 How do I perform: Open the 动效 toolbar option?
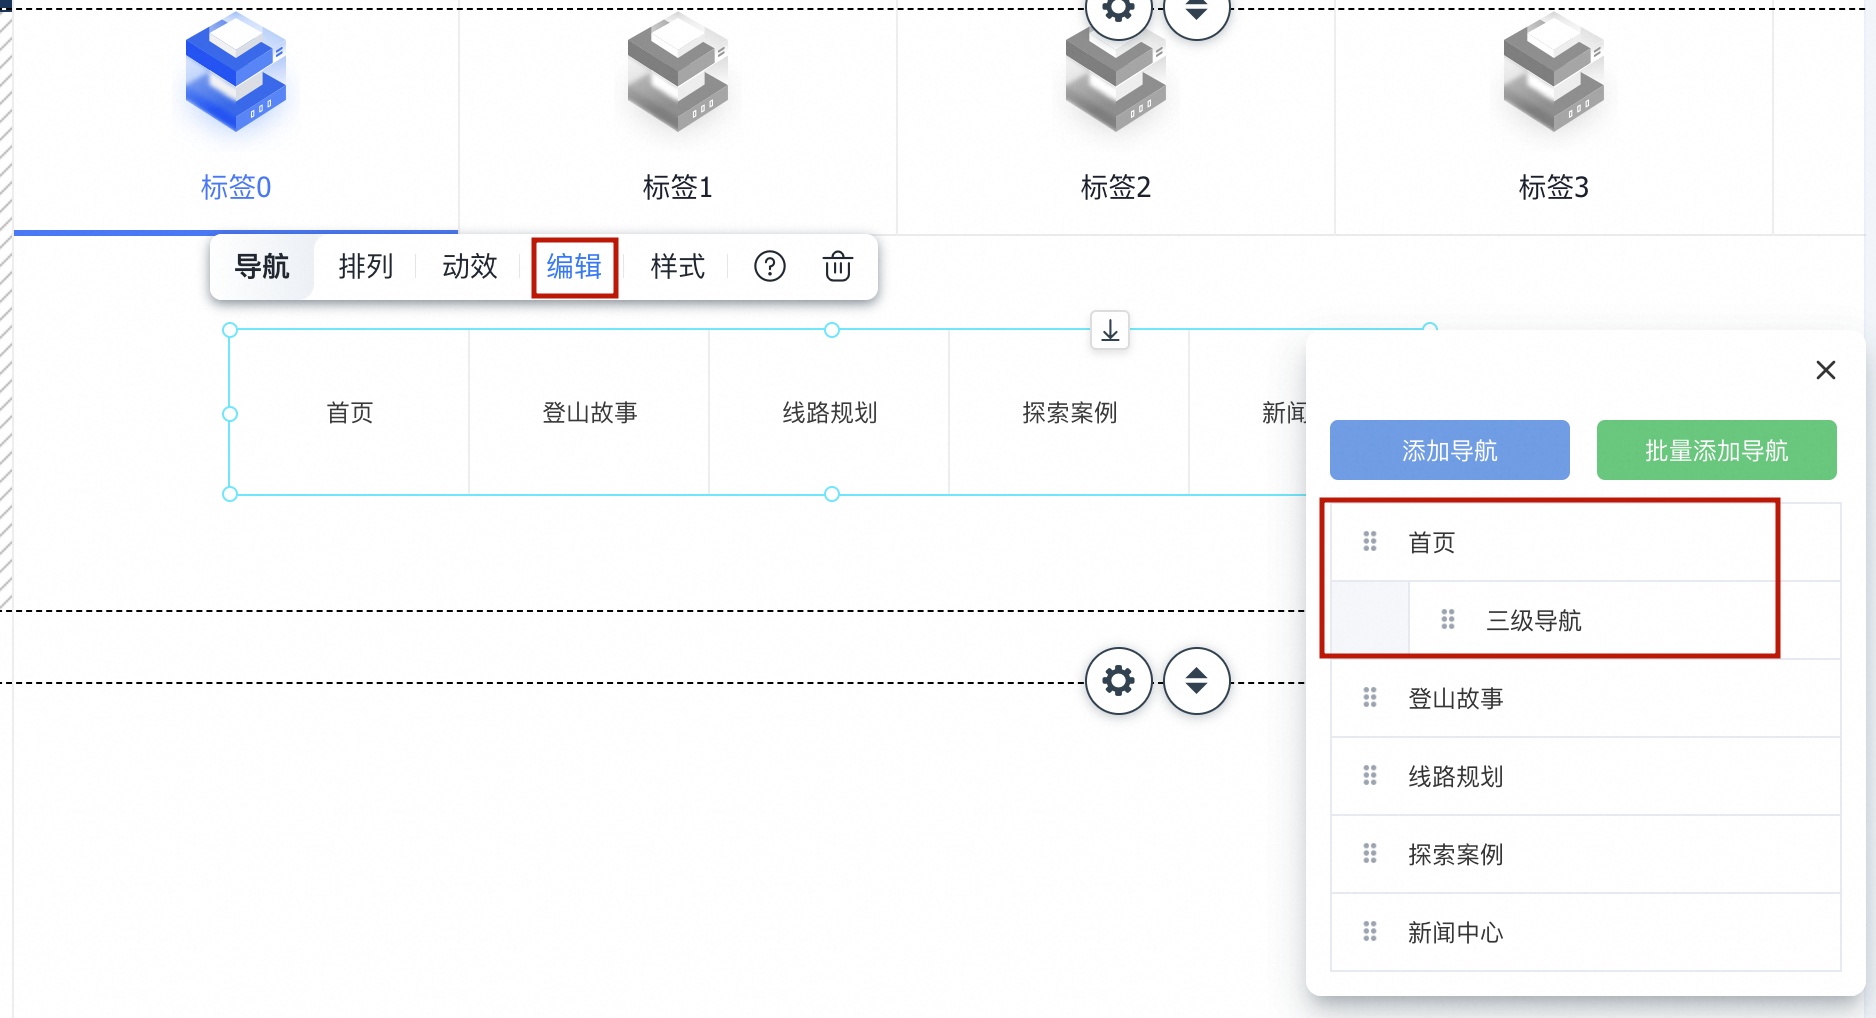tap(470, 267)
